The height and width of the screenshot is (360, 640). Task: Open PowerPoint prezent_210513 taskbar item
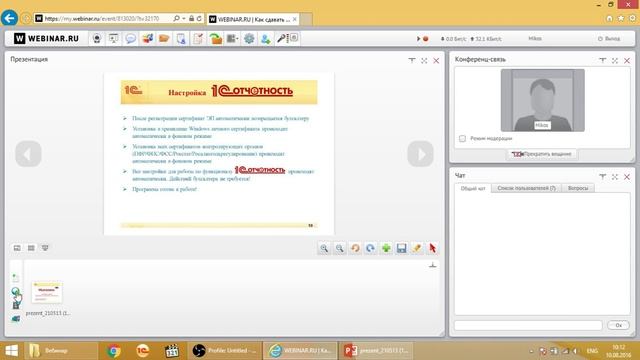376,351
